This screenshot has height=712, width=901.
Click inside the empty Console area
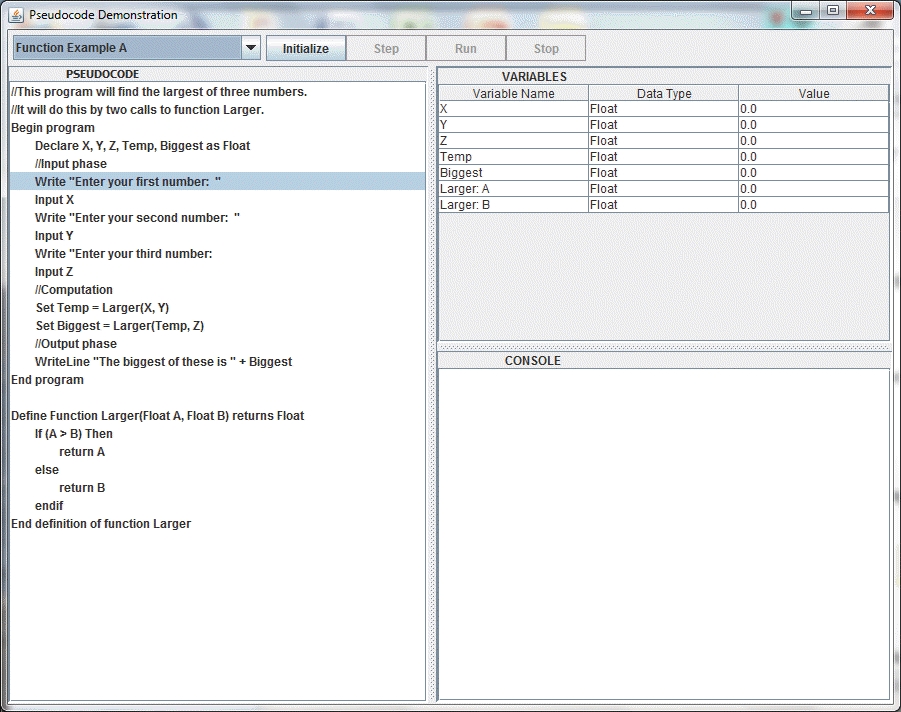(x=663, y=530)
